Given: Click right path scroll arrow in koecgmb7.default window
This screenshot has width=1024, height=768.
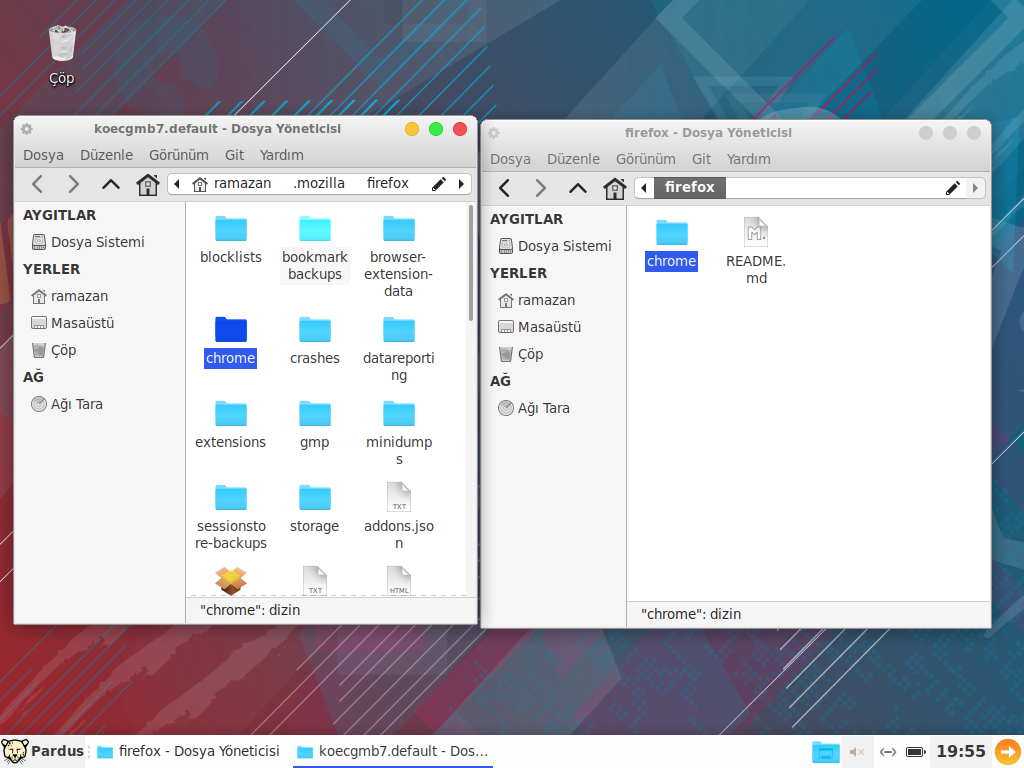Looking at the screenshot, I should coord(462,184).
